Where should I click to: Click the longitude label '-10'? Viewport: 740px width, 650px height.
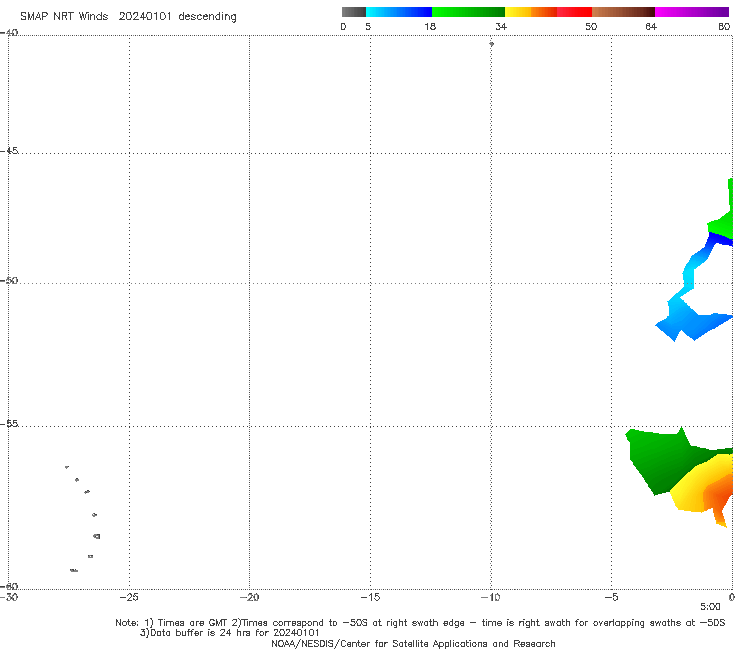click(490, 597)
